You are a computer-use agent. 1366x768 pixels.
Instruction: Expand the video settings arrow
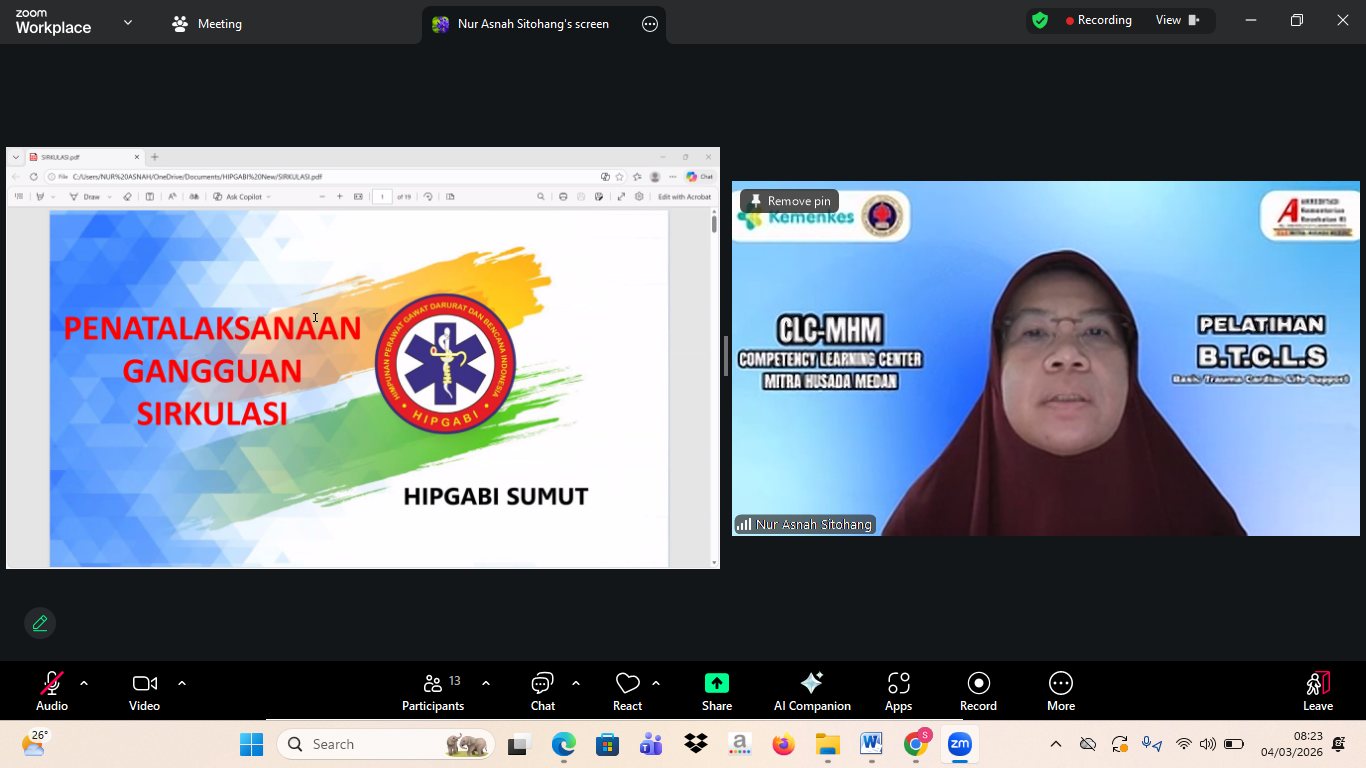(x=182, y=683)
